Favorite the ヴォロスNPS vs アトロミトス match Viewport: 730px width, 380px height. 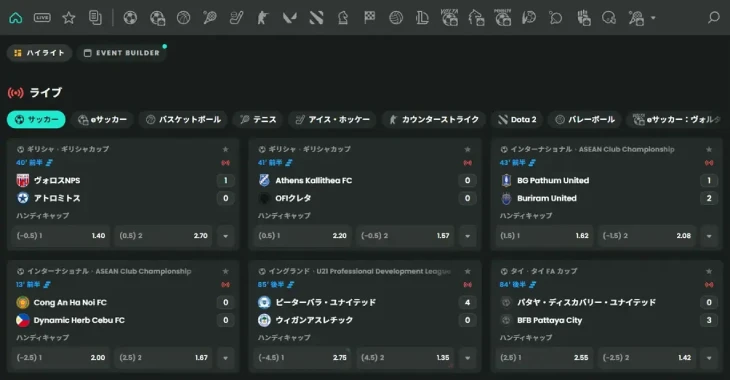[x=226, y=149]
